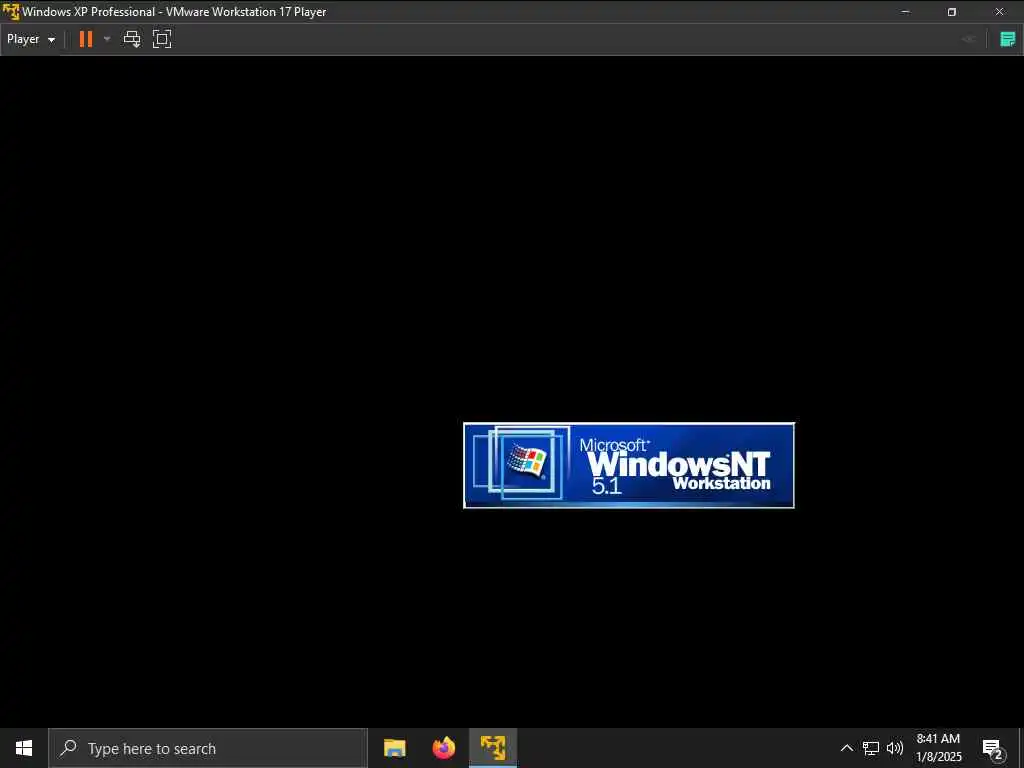Minimize the VMware Player window
This screenshot has width=1024, height=768.
(905, 12)
